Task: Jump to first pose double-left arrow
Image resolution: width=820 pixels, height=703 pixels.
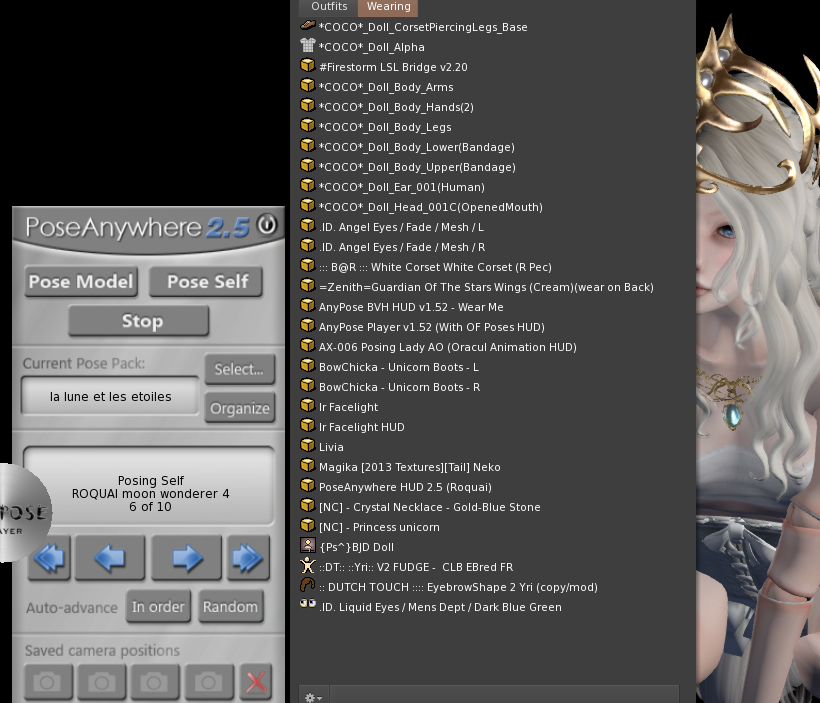Action: [49, 558]
